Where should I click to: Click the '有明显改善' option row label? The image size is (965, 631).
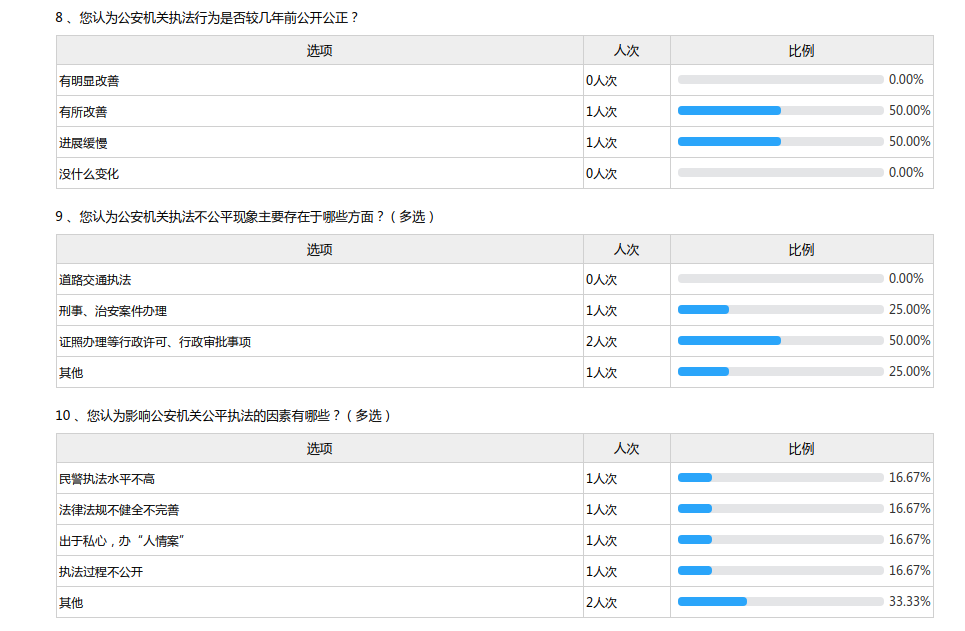click(89, 81)
